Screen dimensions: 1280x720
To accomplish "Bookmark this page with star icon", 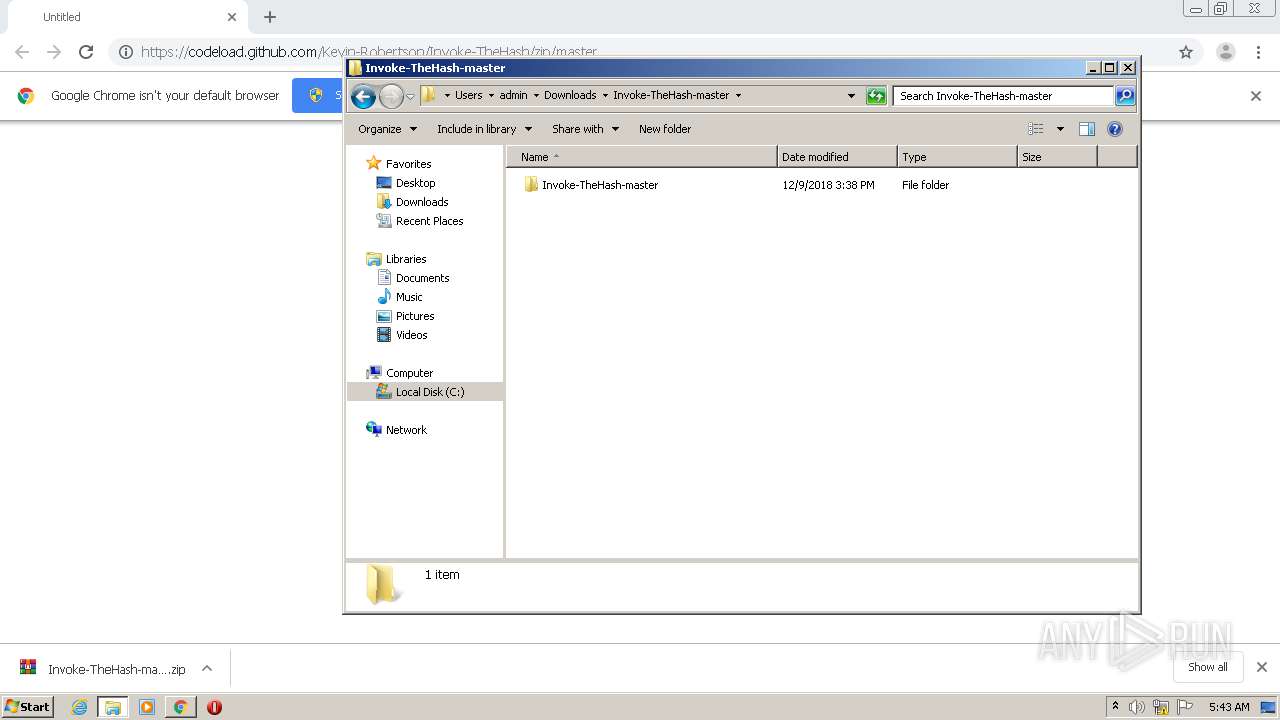I will click(1186, 52).
